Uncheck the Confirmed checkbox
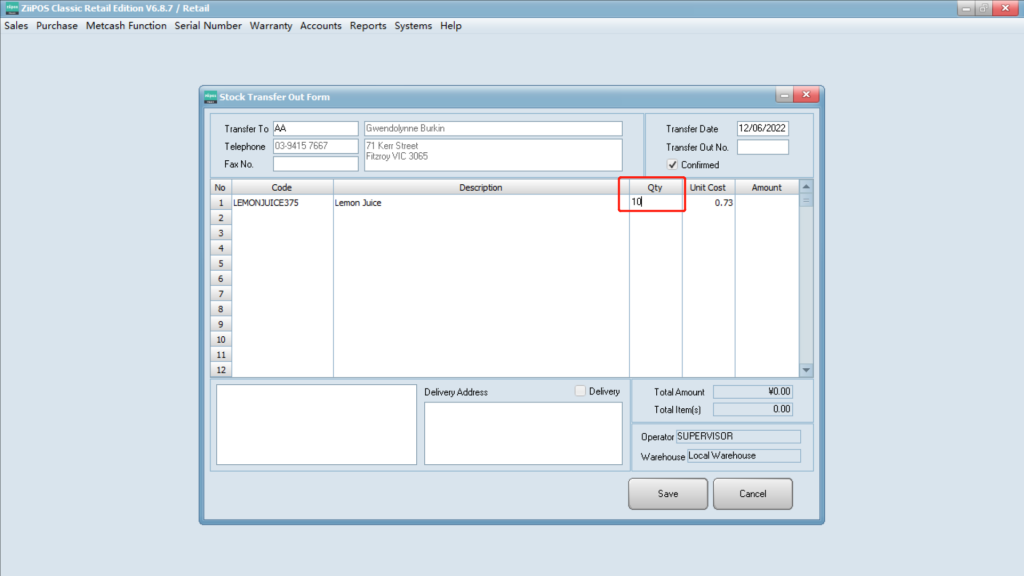 [673, 165]
